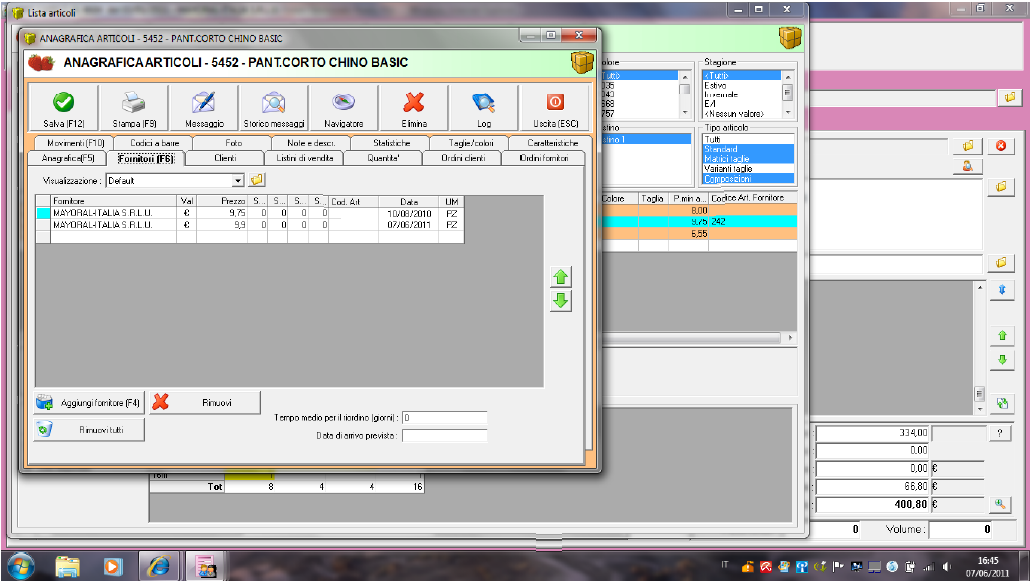Select Varianti taglie in Tipo articolo list
The height and width of the screenshot is (581, 1034).
(x=748, y=169)
